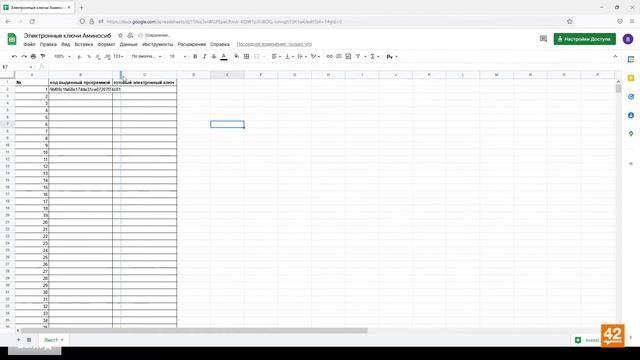Open the Данные menu

point(129,44)
